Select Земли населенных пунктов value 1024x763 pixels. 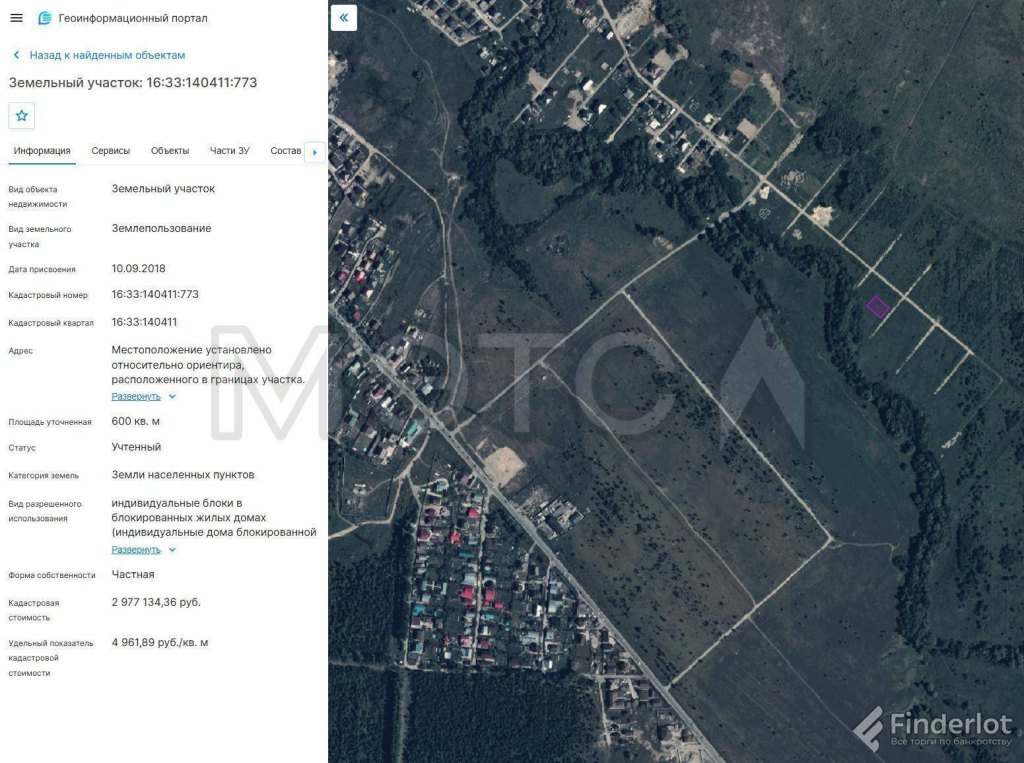[183, 475]
